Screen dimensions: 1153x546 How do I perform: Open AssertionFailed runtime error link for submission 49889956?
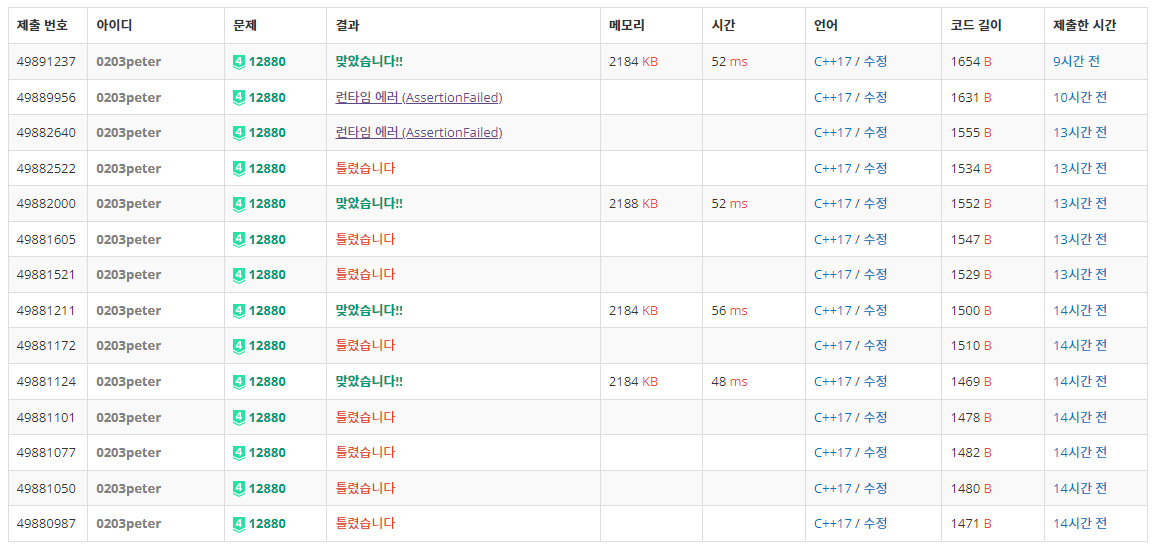point(418,97)
